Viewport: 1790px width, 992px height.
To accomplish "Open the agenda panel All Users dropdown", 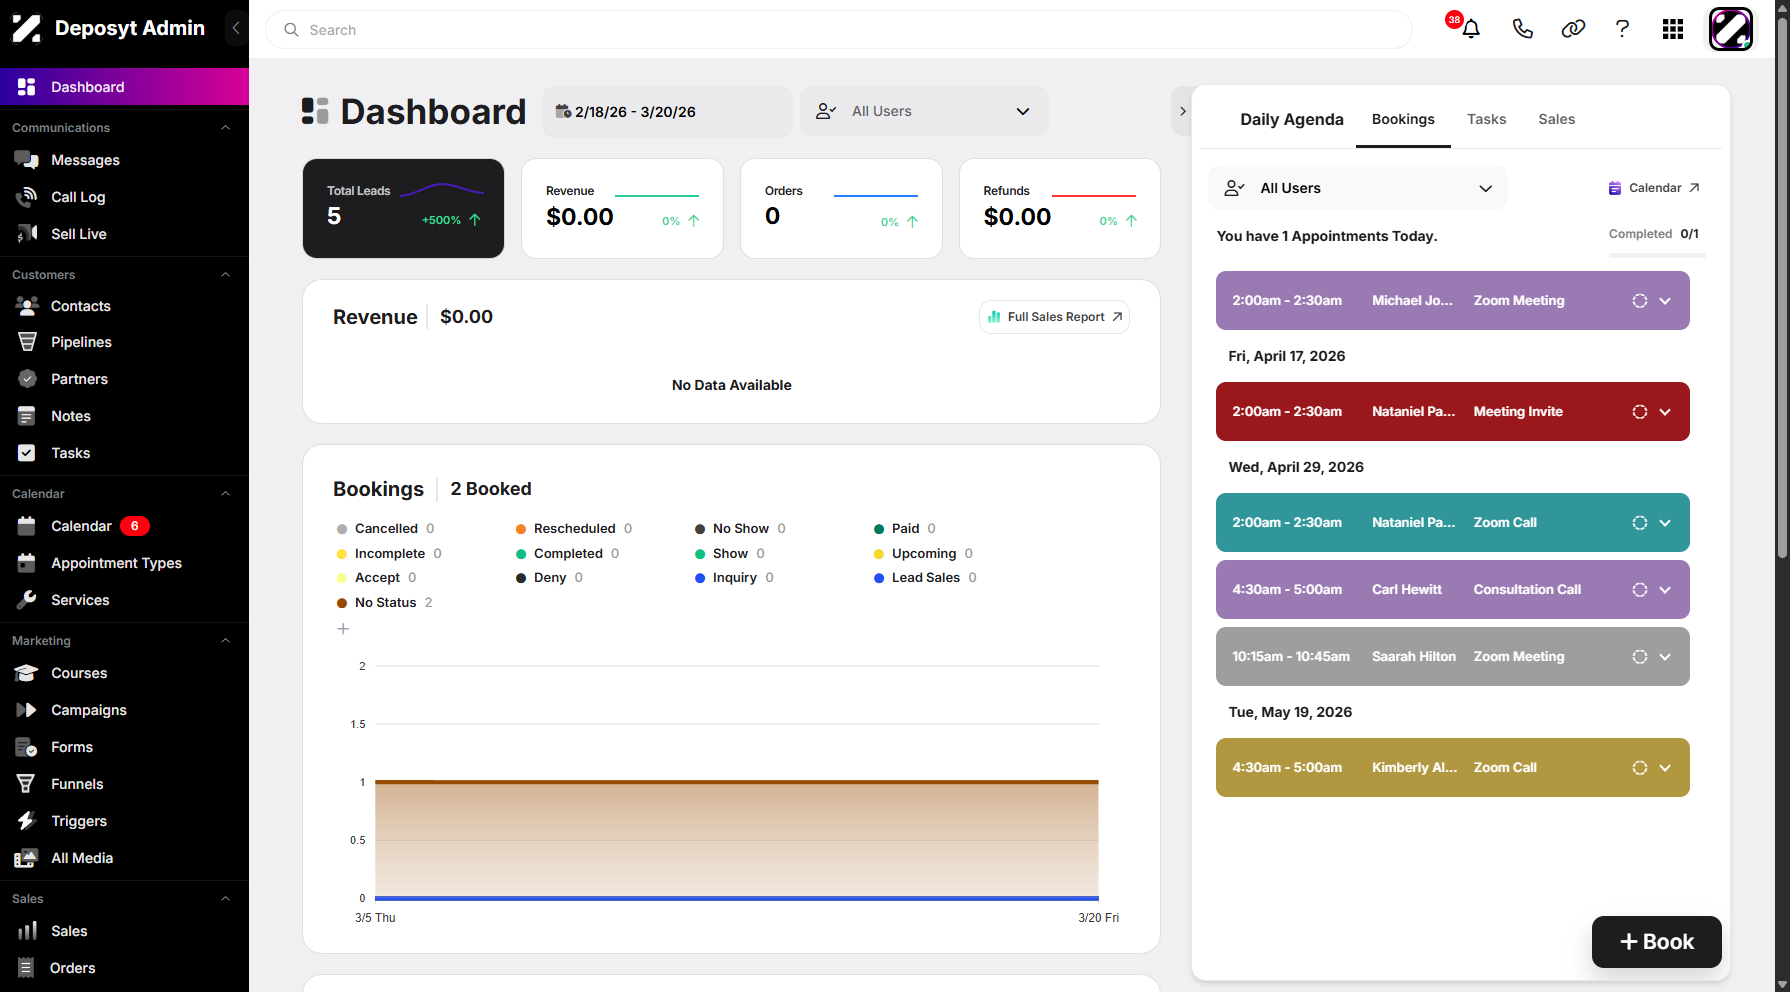I will pos(1358,188).
